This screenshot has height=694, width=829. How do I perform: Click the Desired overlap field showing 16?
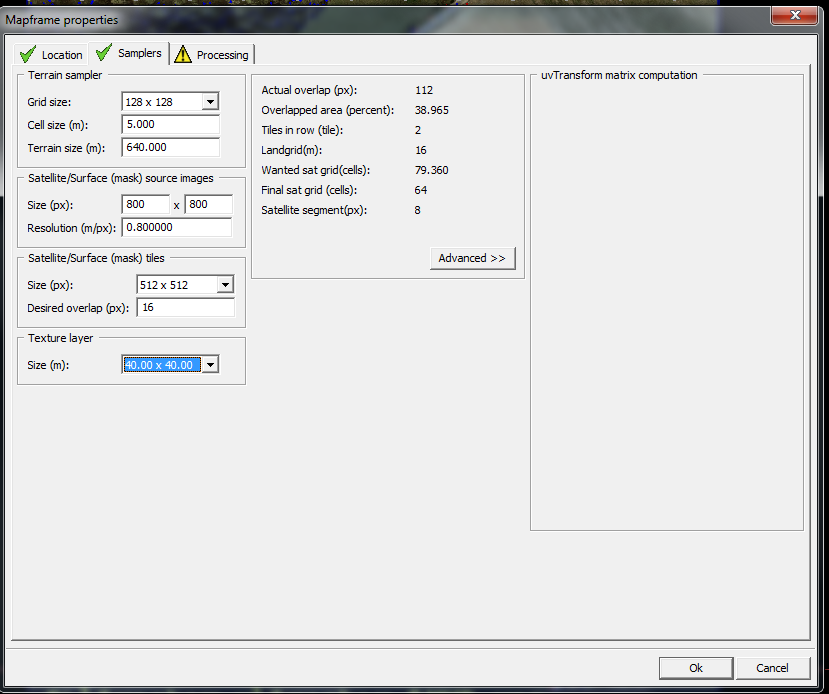[185, 307]
